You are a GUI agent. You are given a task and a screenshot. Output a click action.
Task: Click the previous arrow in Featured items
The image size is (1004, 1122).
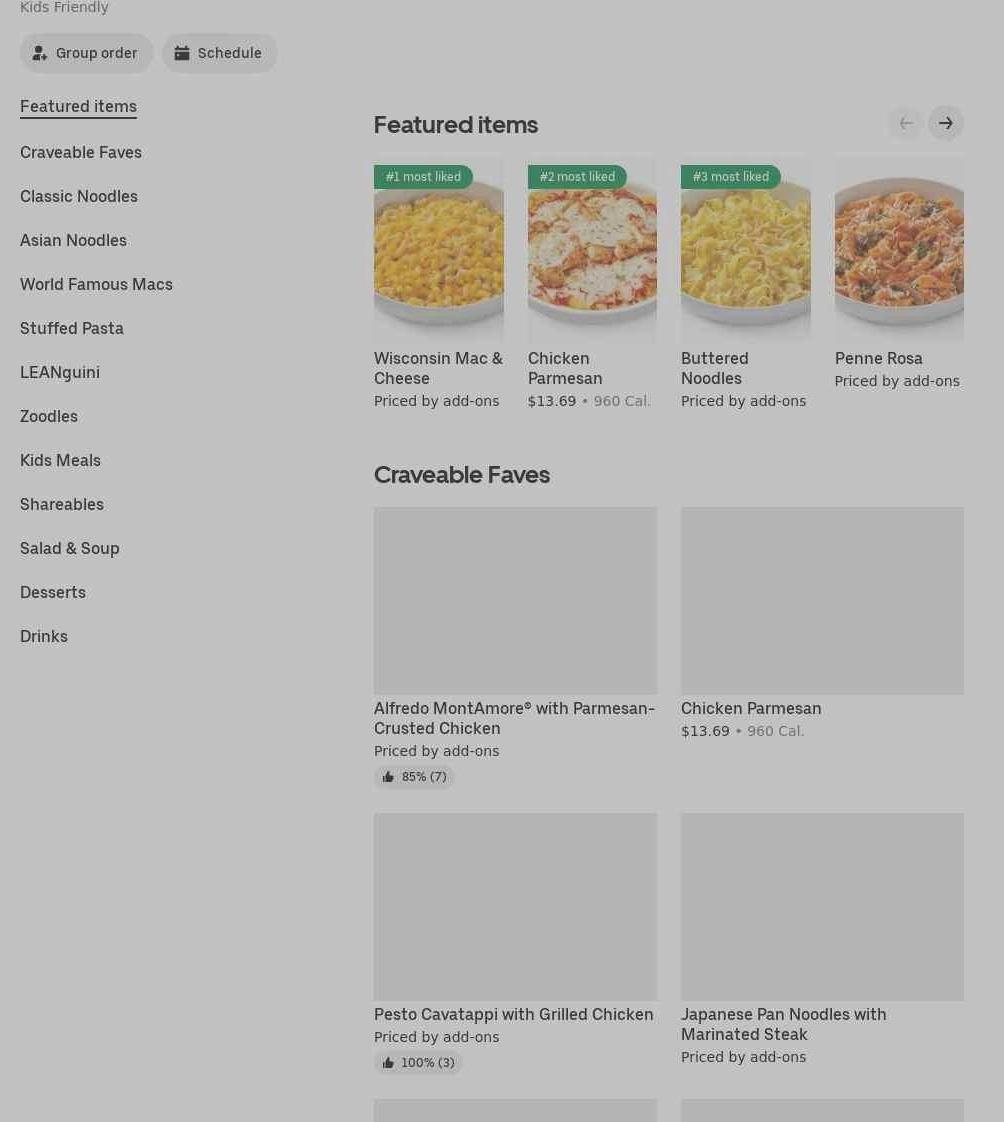[906, 123]
